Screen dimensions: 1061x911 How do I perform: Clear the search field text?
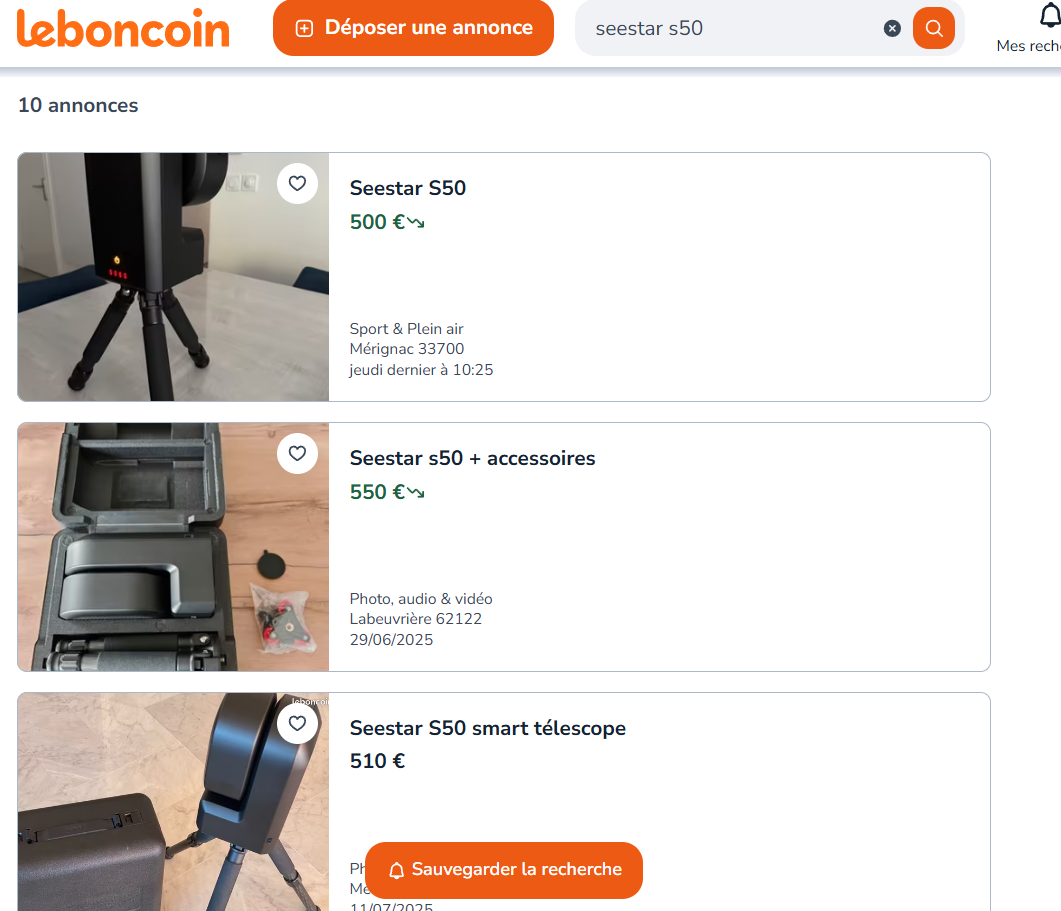(x=892, y=28)
